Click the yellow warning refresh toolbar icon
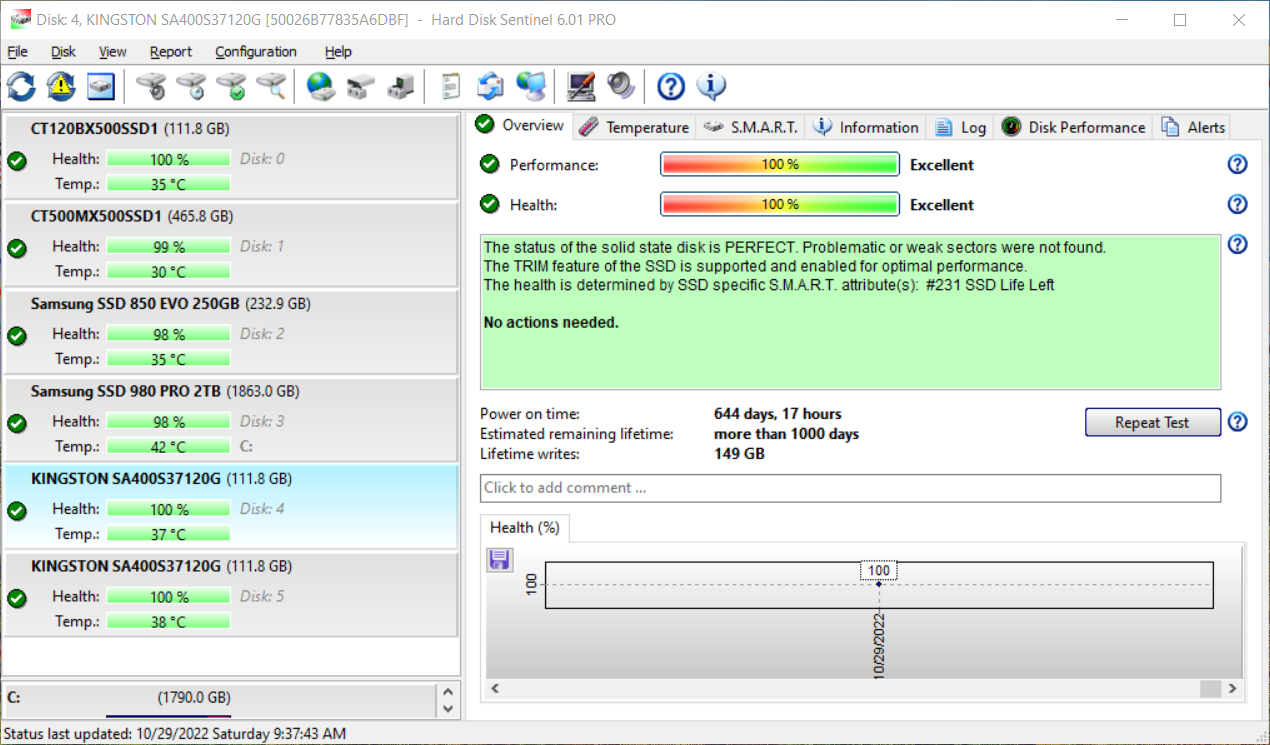Viewport: 1270px width, 745px height. [61, 86]
